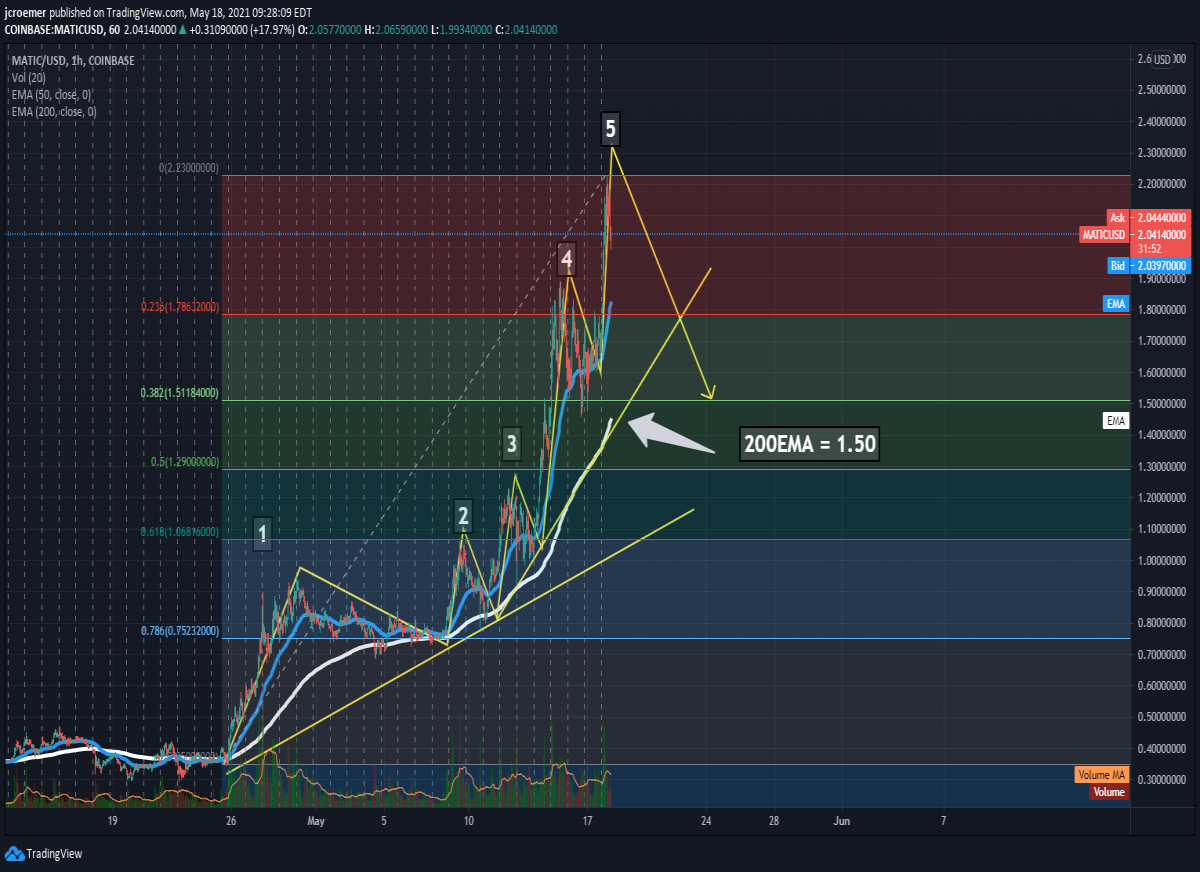Viewport: 1200px width, 872px height.
Task: Click the Vol (20) indicator legend
Action: click(x=29, y=78)
